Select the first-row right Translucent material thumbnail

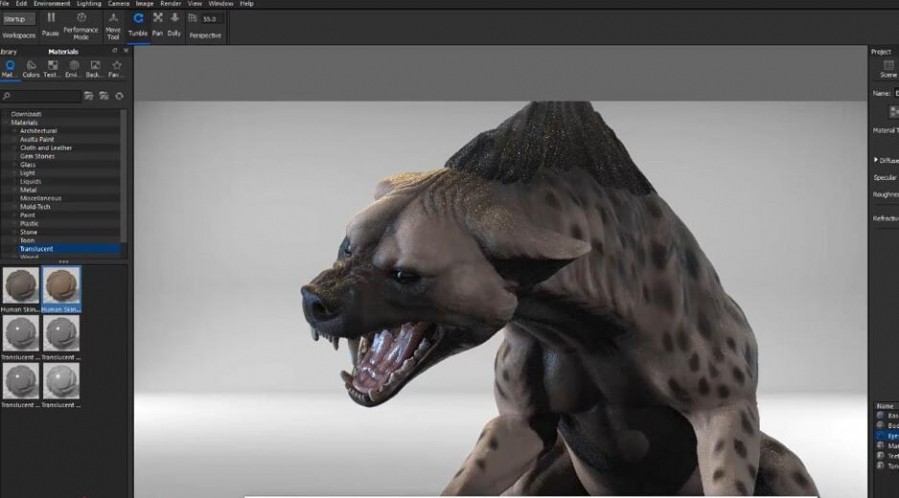click(x=61, y=333)
